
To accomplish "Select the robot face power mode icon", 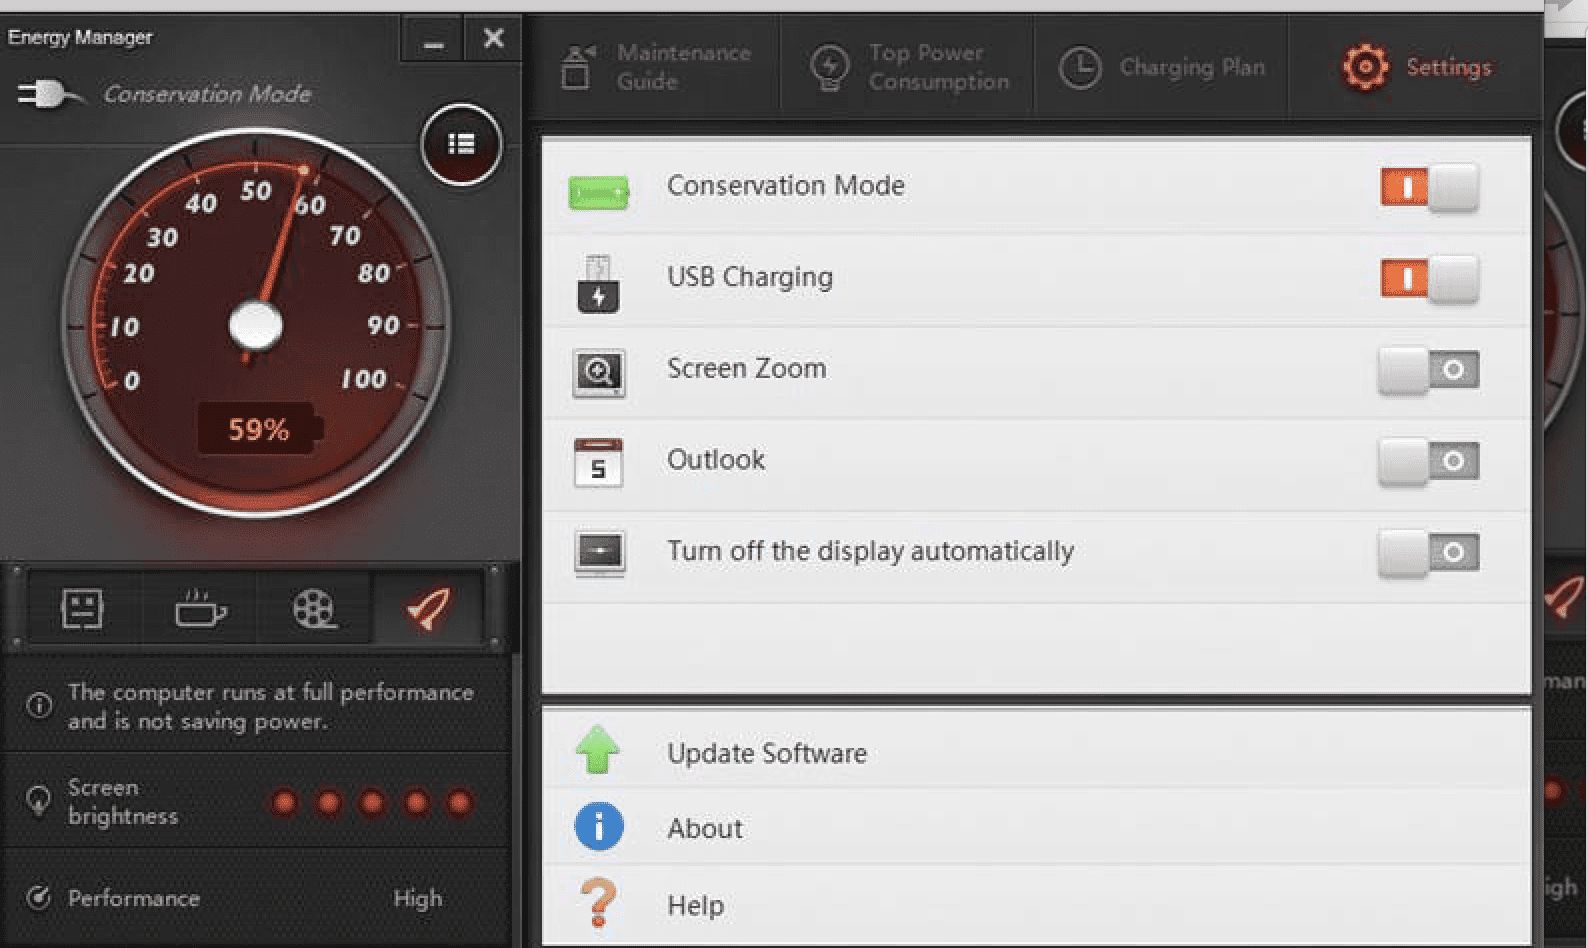I will point(83,608).
